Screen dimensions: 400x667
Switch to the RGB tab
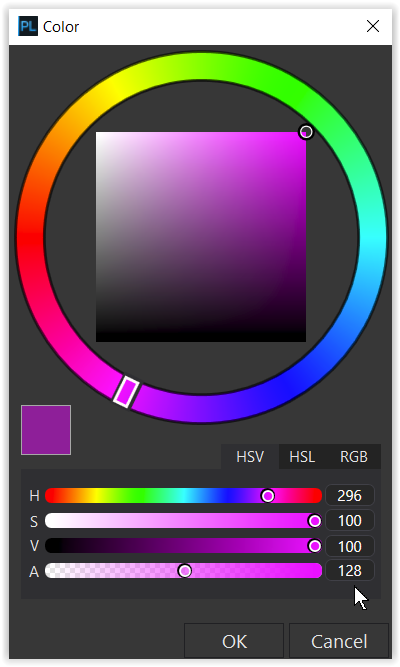354,457
